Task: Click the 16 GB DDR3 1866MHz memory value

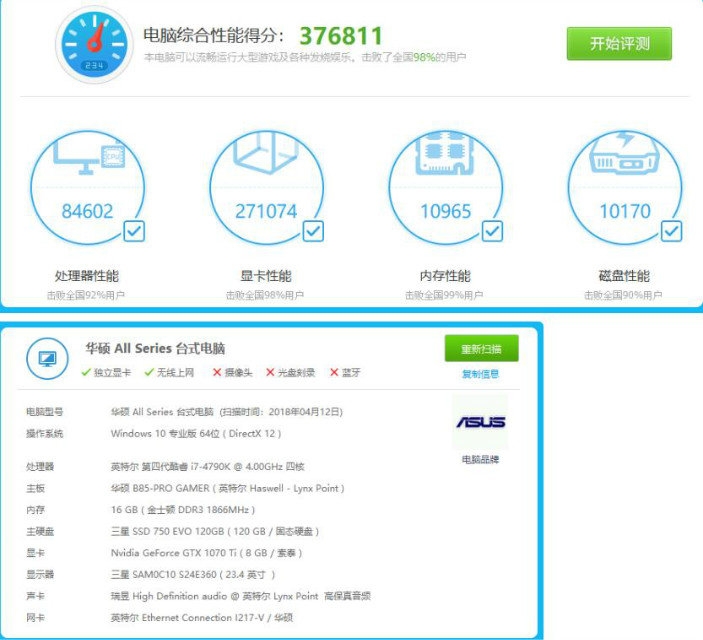Action: 183,509
